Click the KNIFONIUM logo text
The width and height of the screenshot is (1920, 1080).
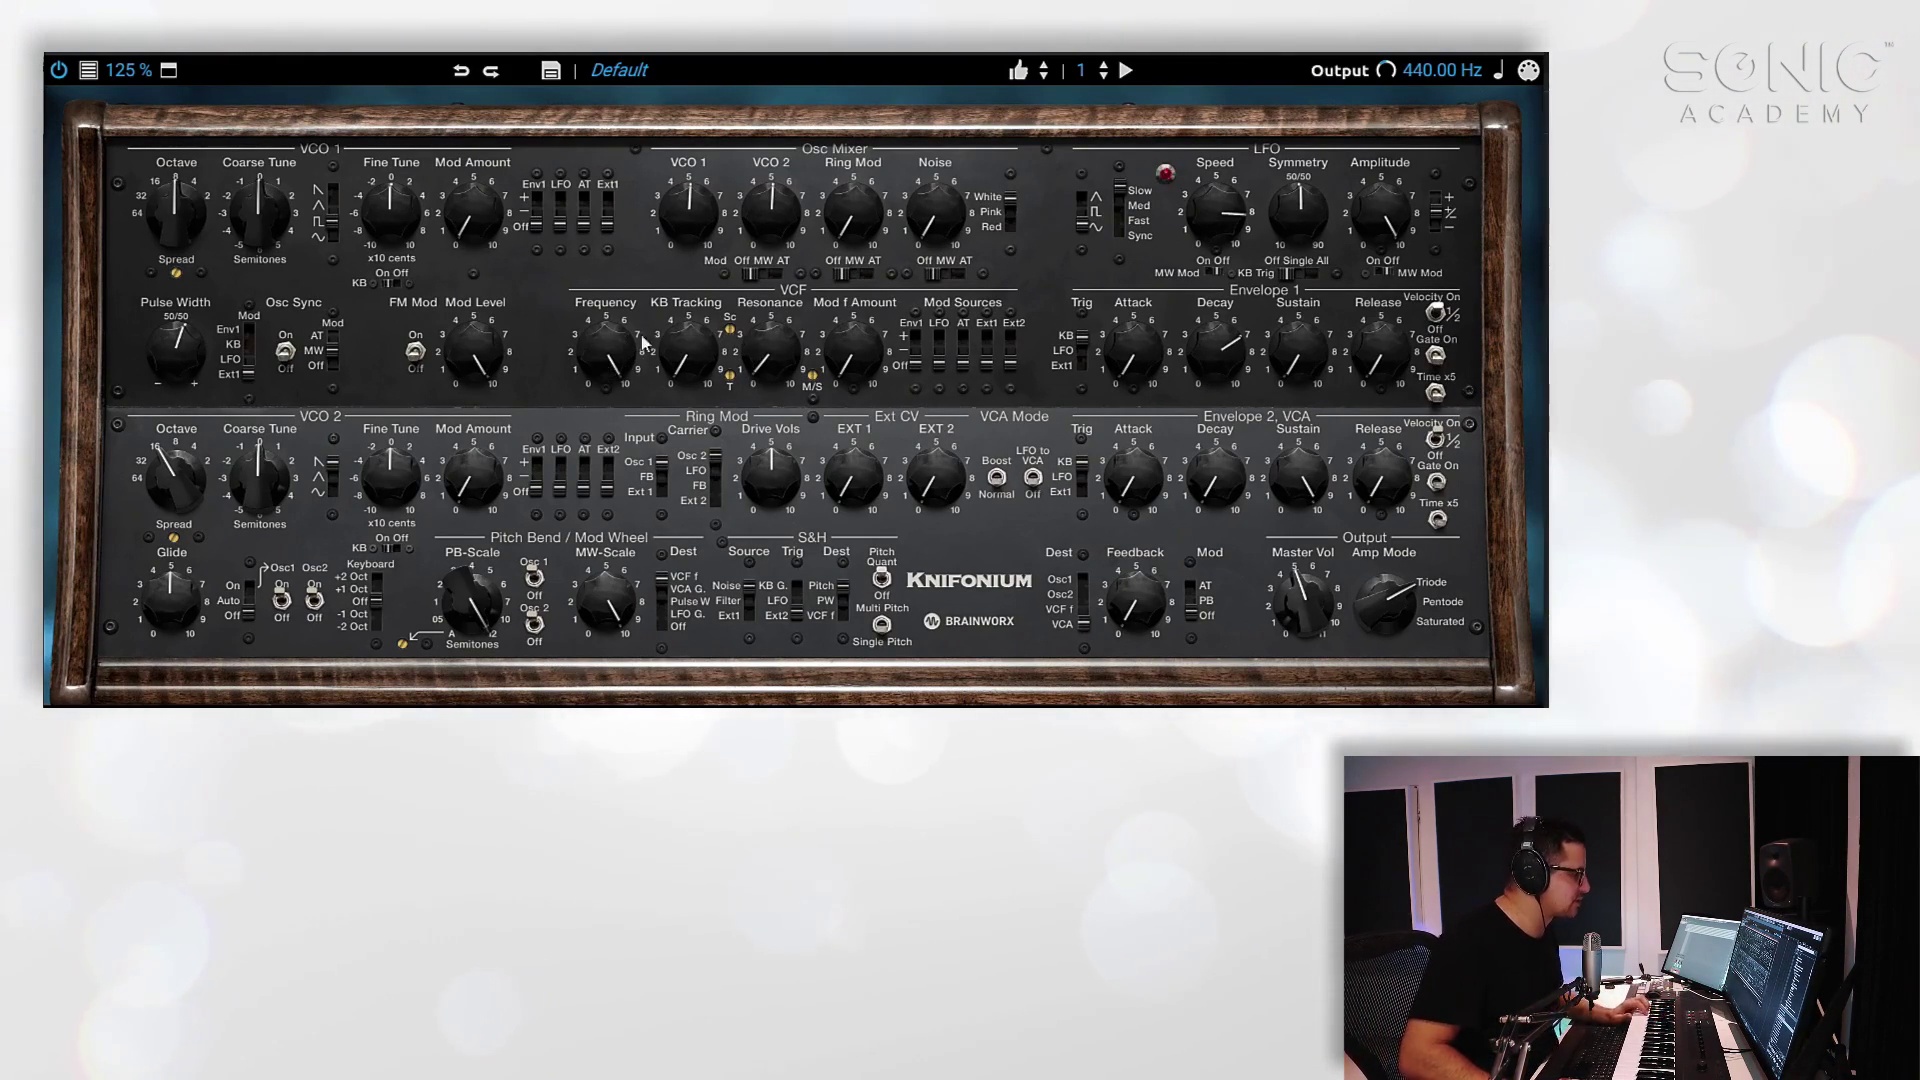pyautogui.click(x=969, y=580)
